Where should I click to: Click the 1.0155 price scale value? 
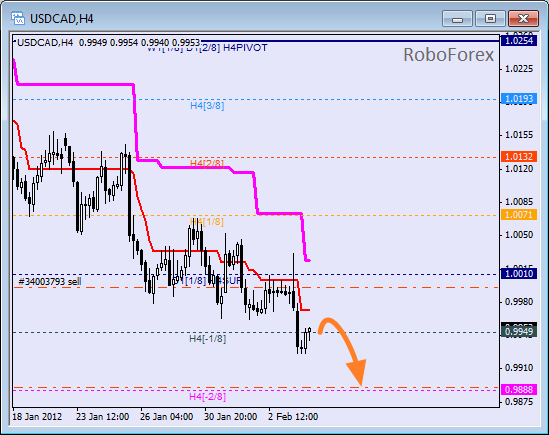click(x=519, y=135)
